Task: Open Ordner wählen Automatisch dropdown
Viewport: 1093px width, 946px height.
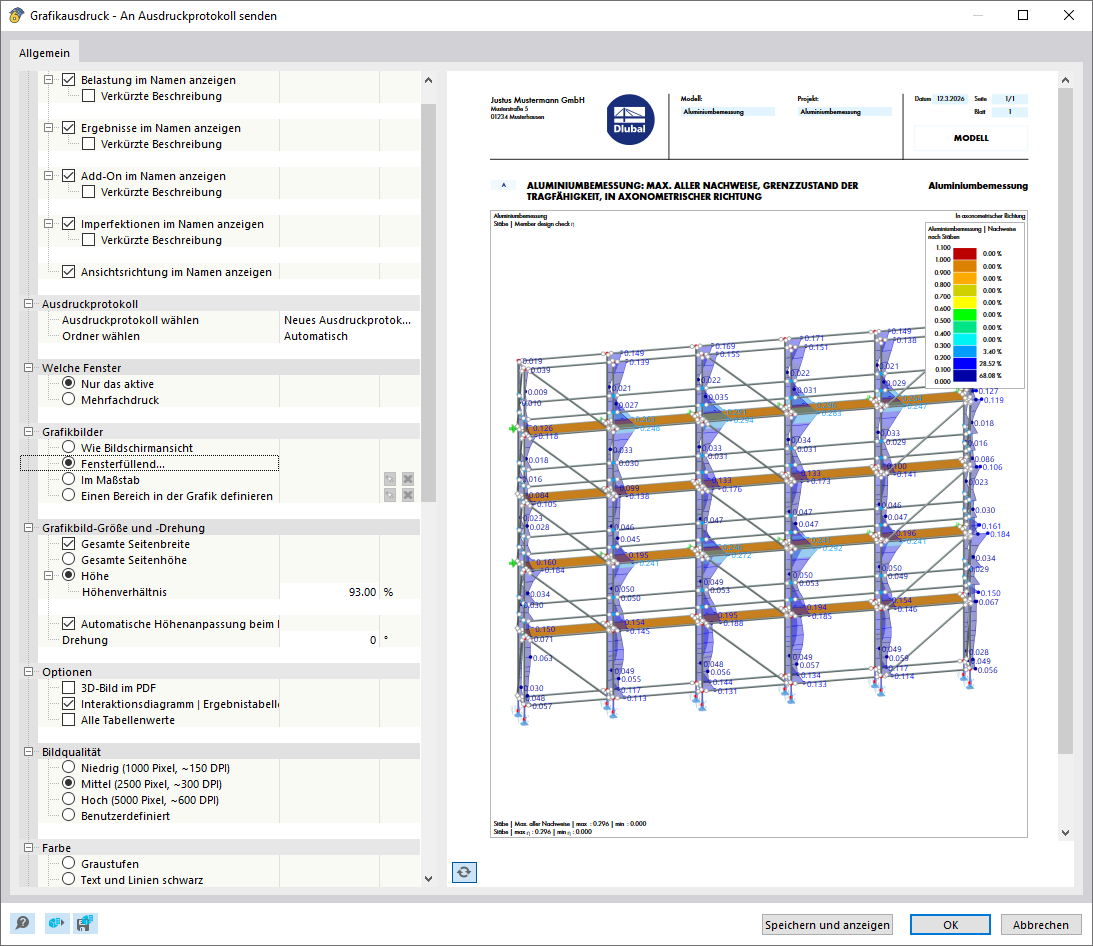Action: pos(349,336)
